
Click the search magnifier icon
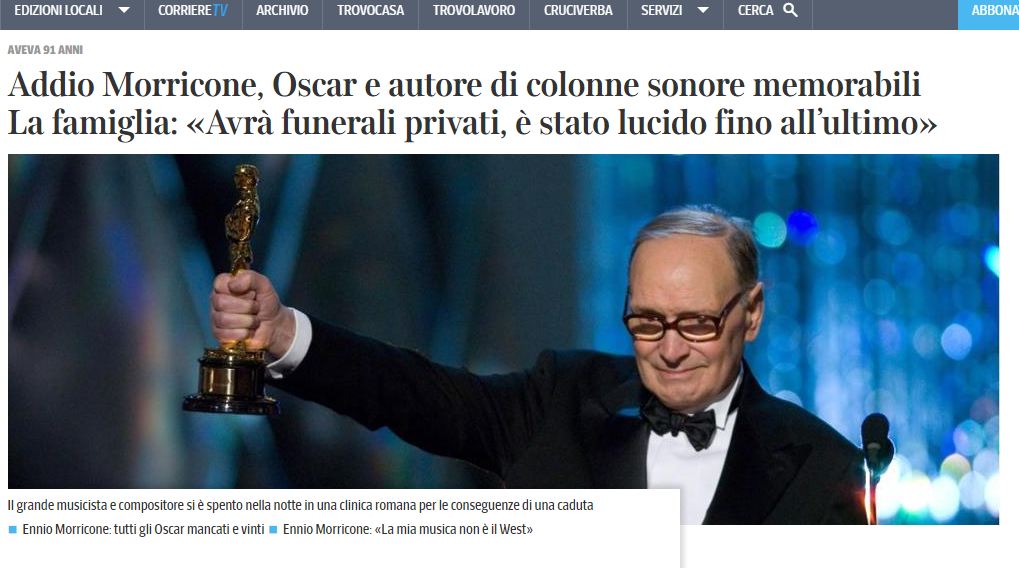790,10
